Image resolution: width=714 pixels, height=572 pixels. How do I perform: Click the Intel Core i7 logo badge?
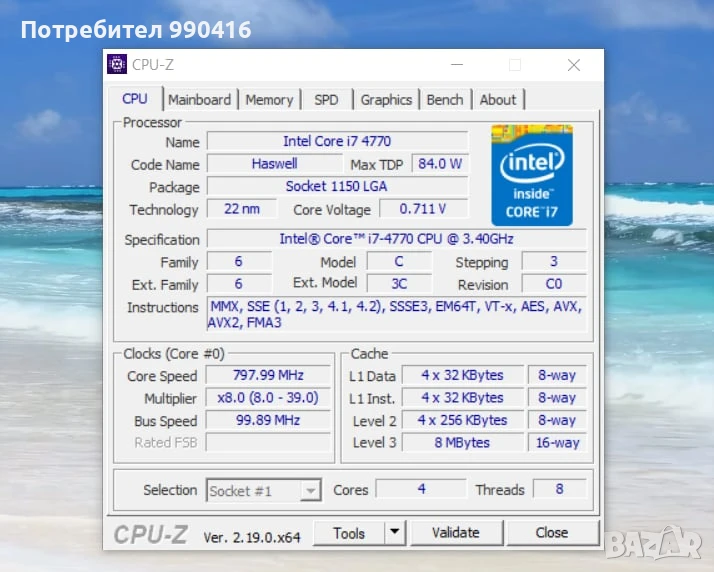click(532, 175)
